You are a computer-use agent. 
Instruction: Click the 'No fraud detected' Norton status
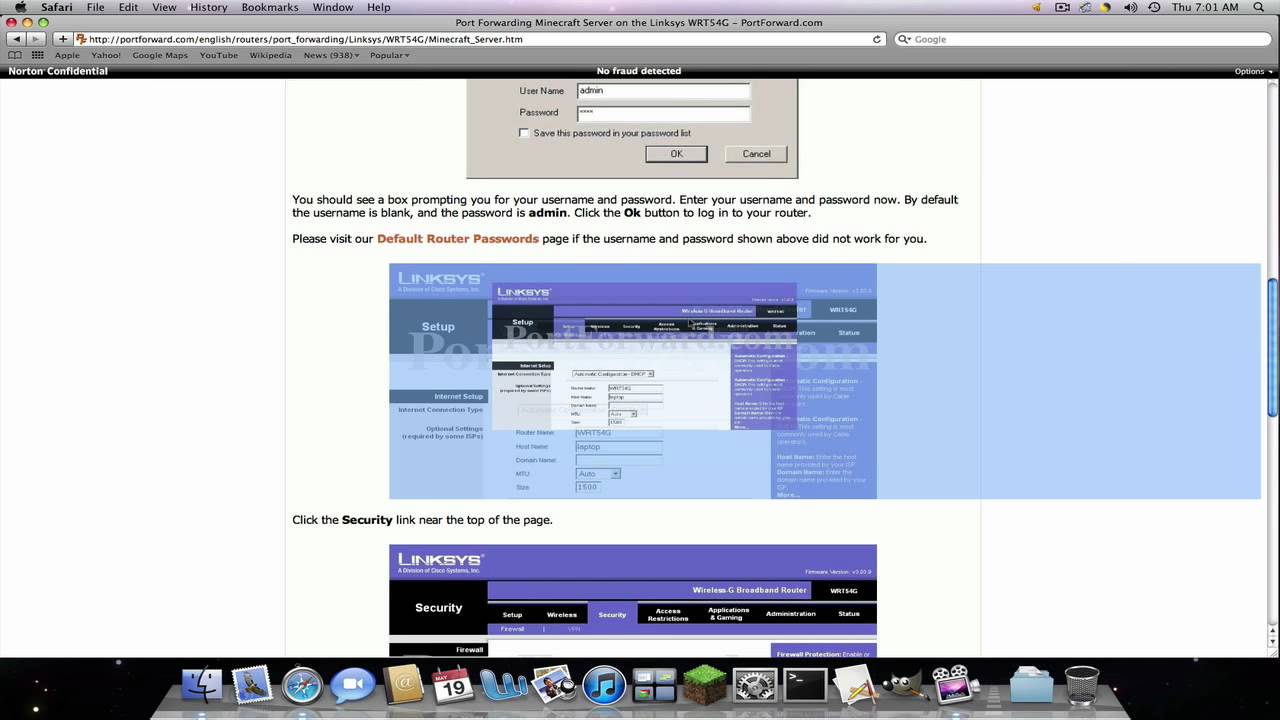tap(639, 71)
